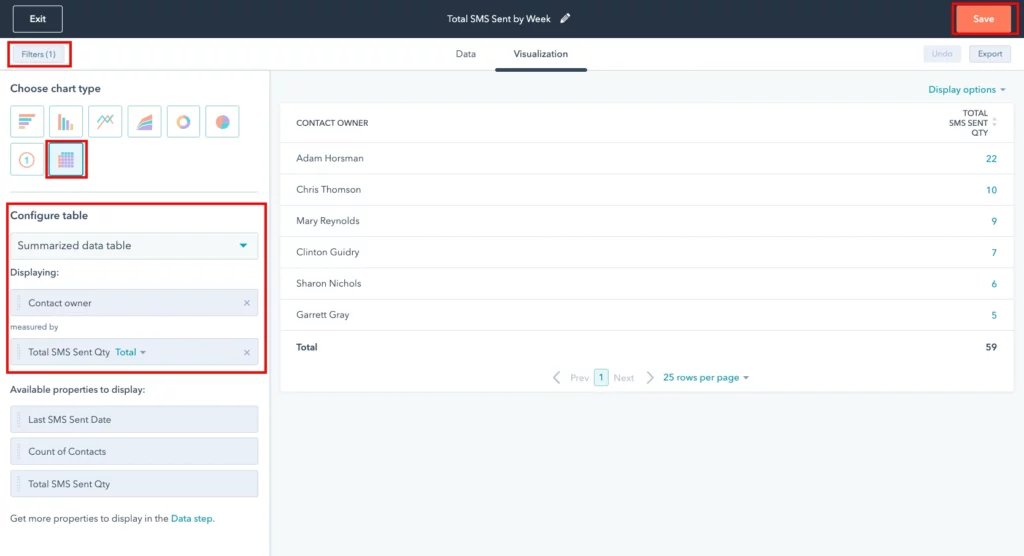Change 25 rows per page setting

coord(706,378)
